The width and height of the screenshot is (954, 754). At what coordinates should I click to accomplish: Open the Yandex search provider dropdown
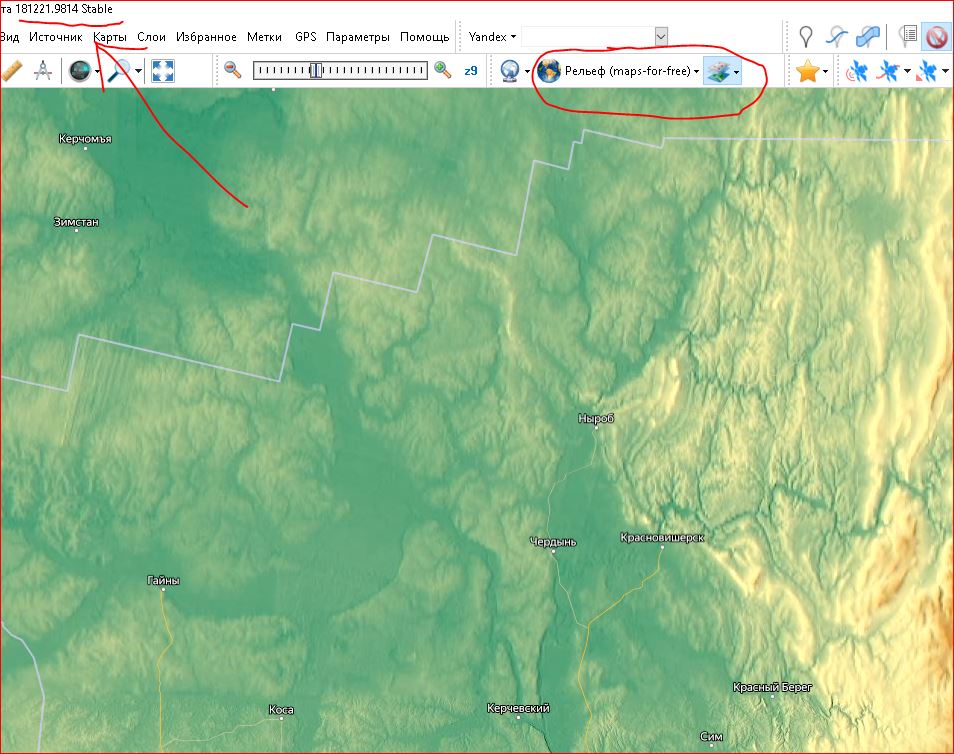coord(492,37)
